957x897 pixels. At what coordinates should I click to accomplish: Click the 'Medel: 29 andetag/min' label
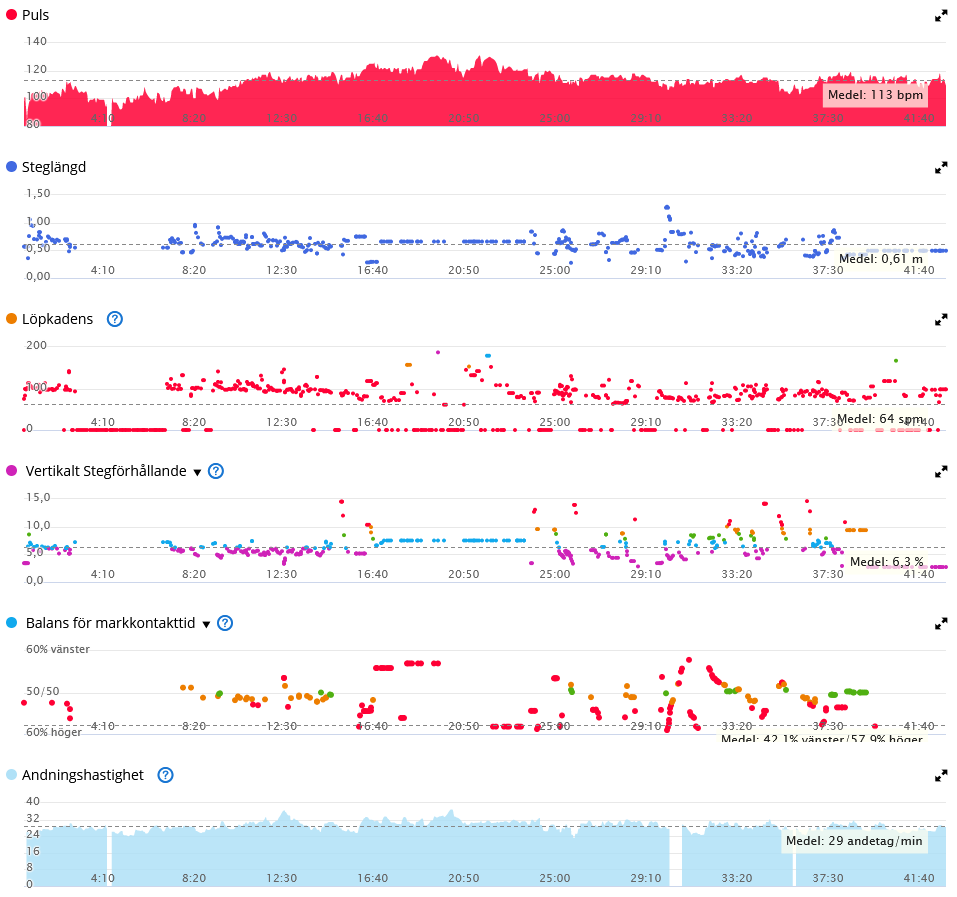[854, 841]
